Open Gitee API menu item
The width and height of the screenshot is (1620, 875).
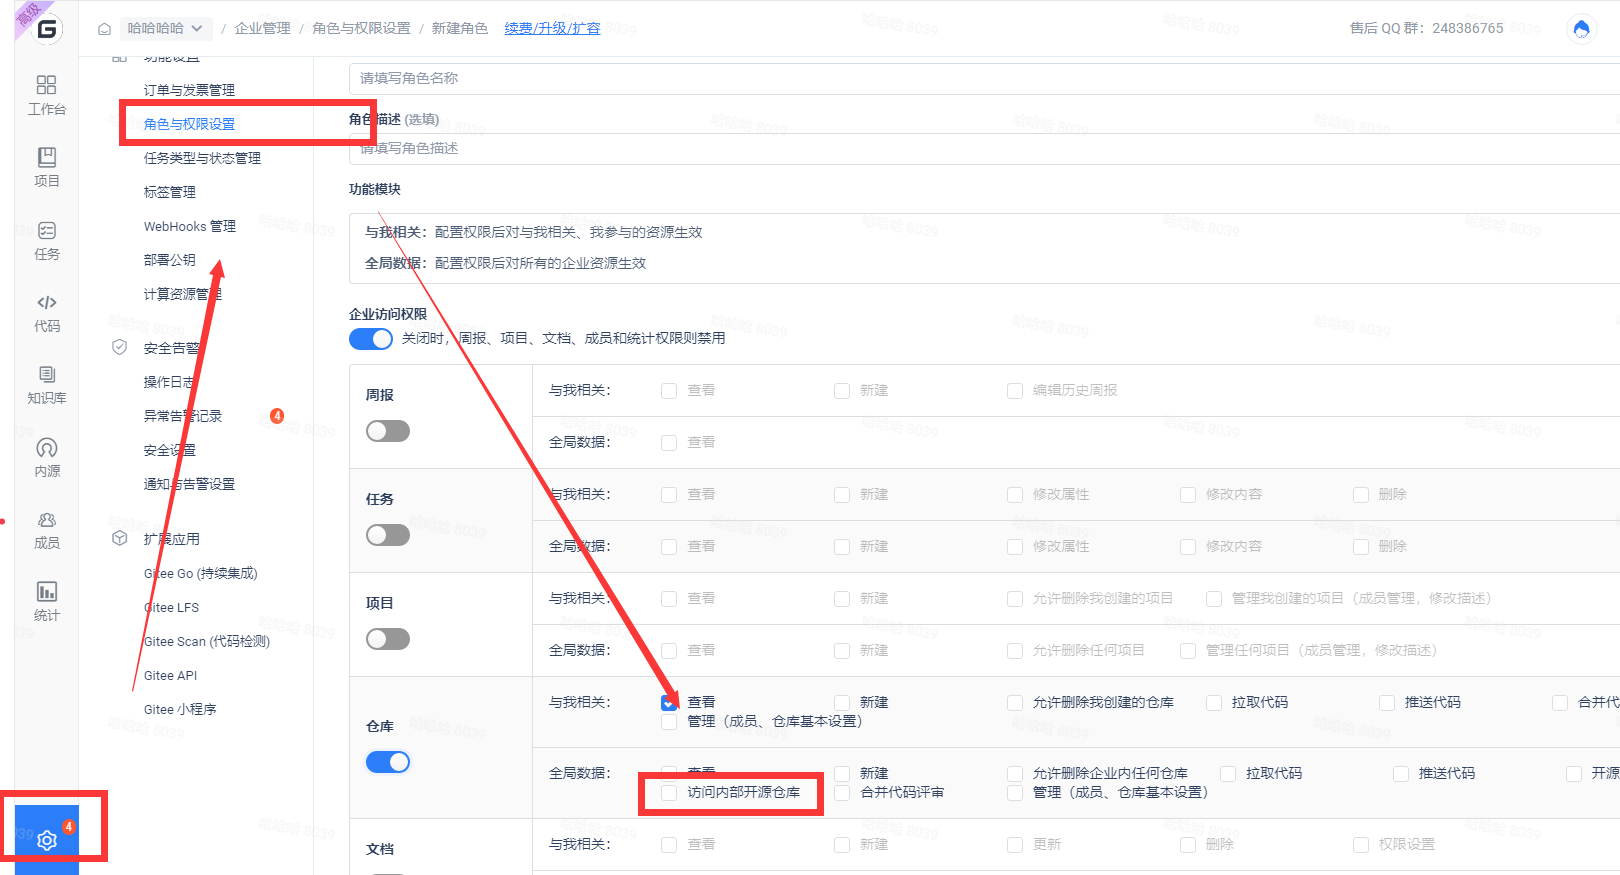tap(170, 676)
